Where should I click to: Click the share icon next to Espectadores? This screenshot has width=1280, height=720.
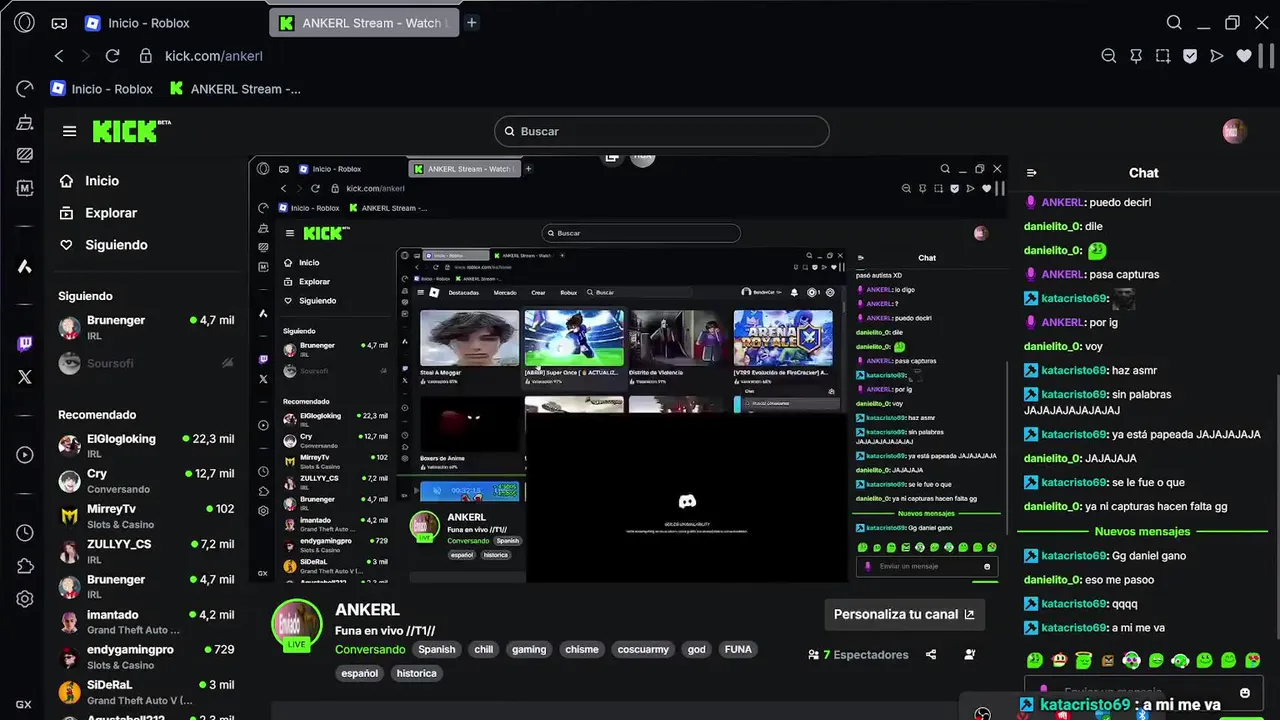tap(931, 655)
